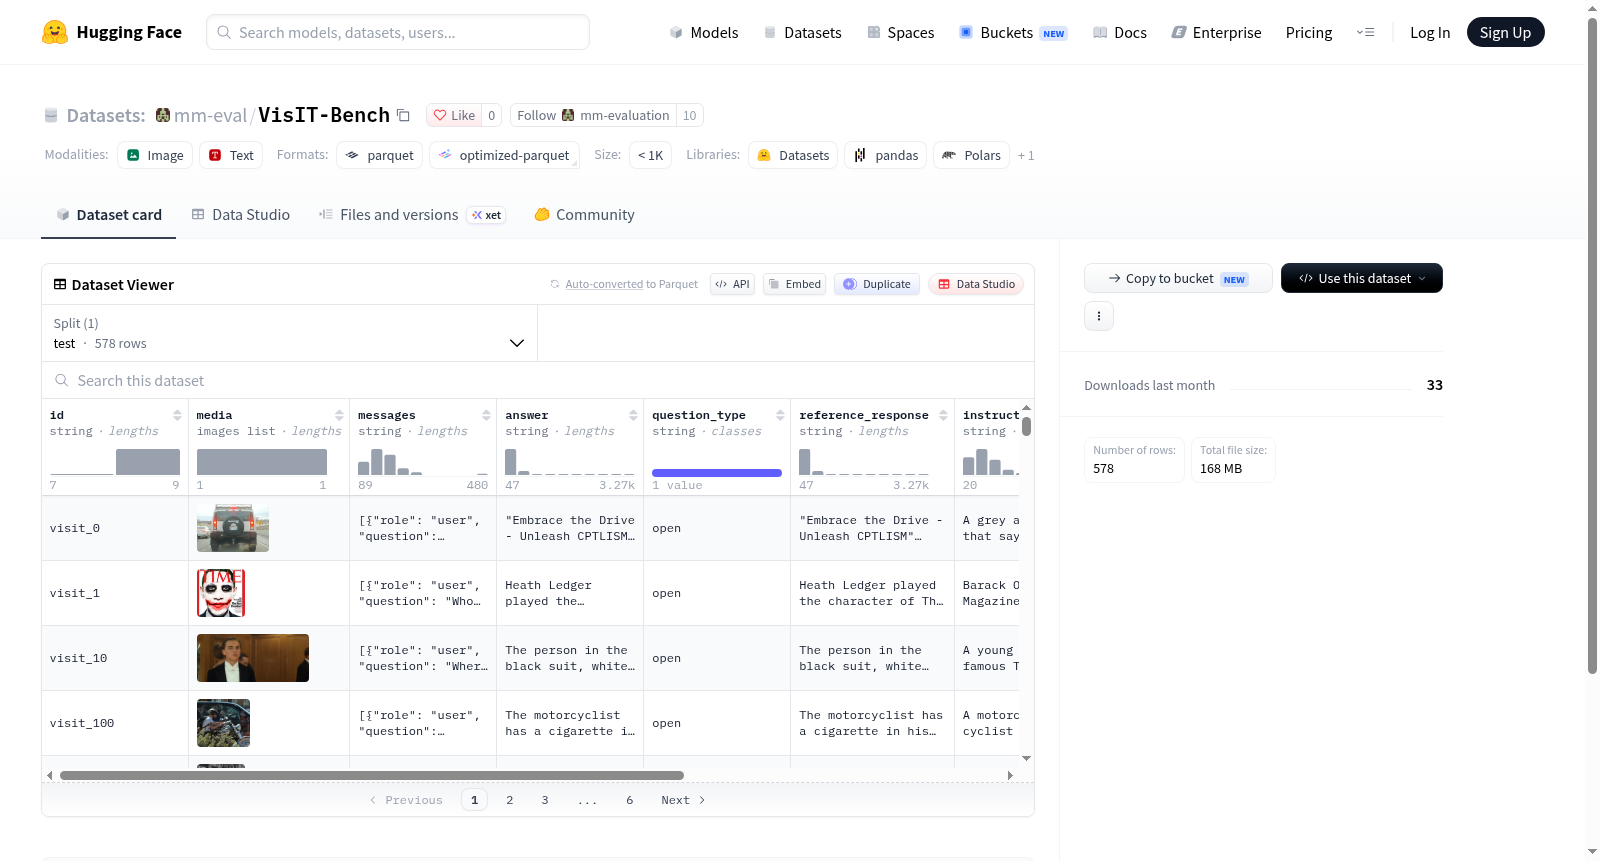Sort the messages column
1600x861 pixels.
pyautogui.click(x=486, y=415)
